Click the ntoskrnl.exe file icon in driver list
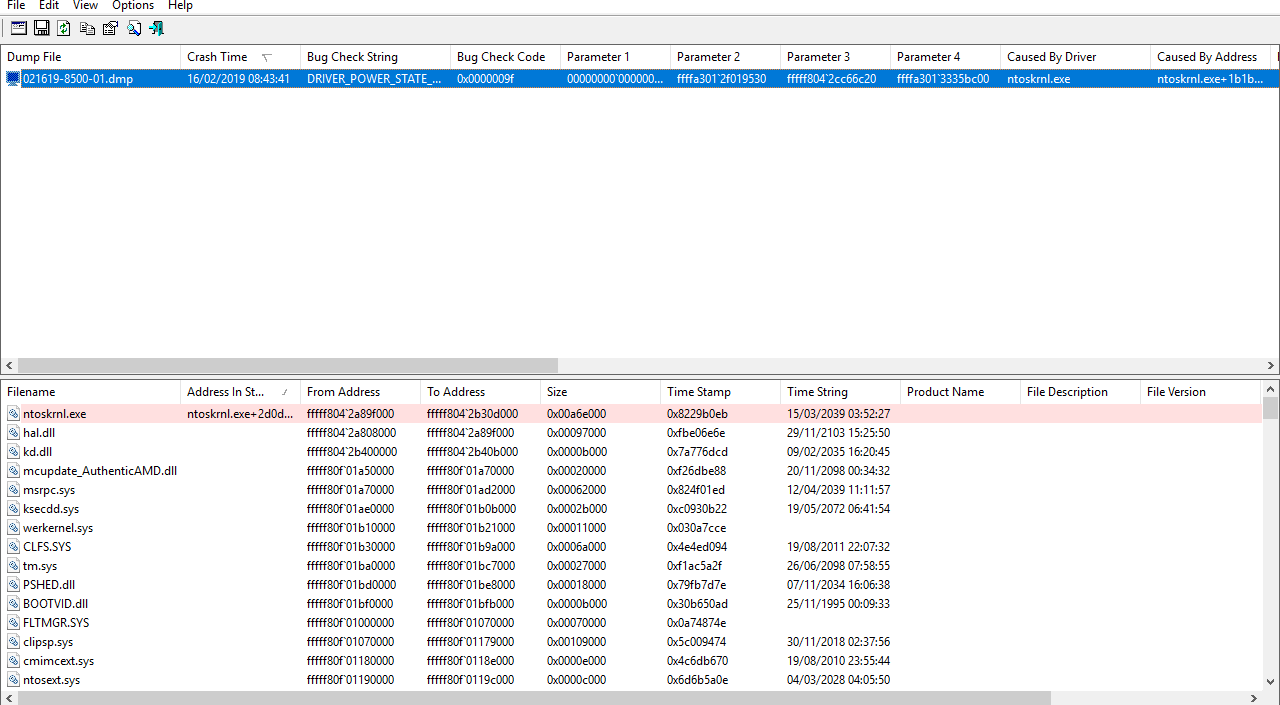The image size is (1280, 705). point(13,414)
